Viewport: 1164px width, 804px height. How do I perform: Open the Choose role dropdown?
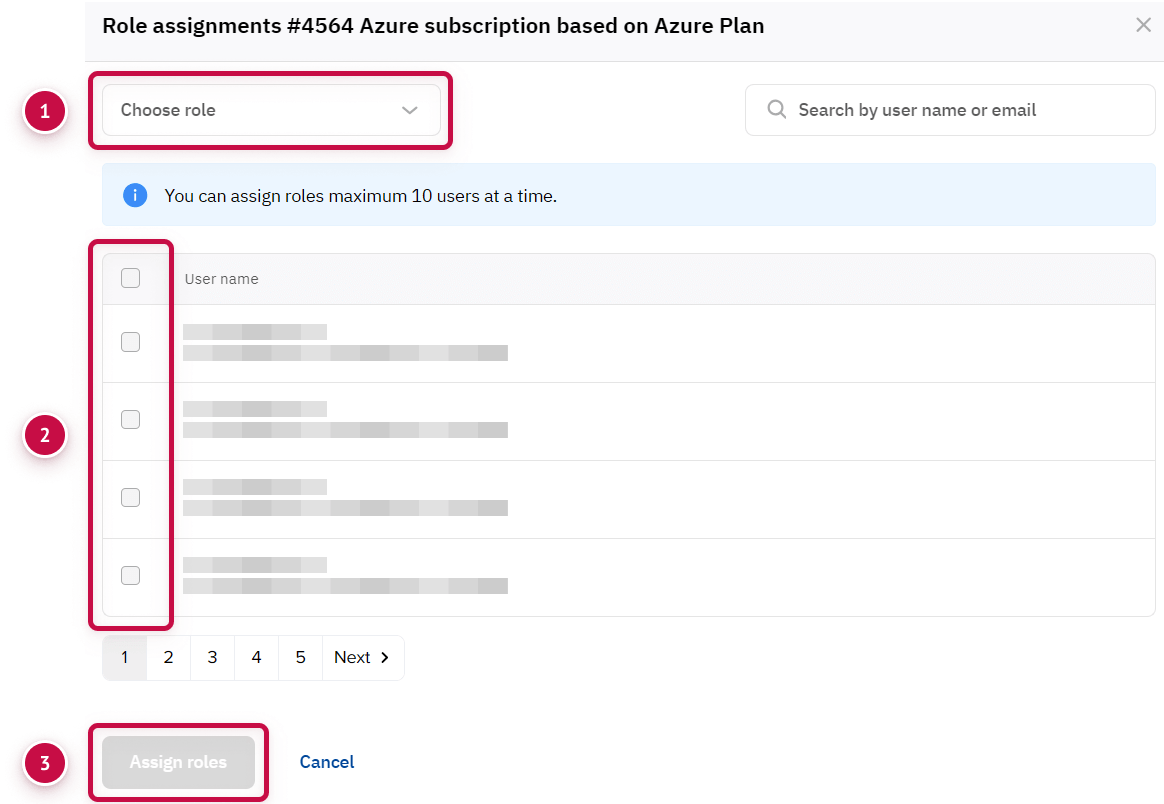click(271, 110)
